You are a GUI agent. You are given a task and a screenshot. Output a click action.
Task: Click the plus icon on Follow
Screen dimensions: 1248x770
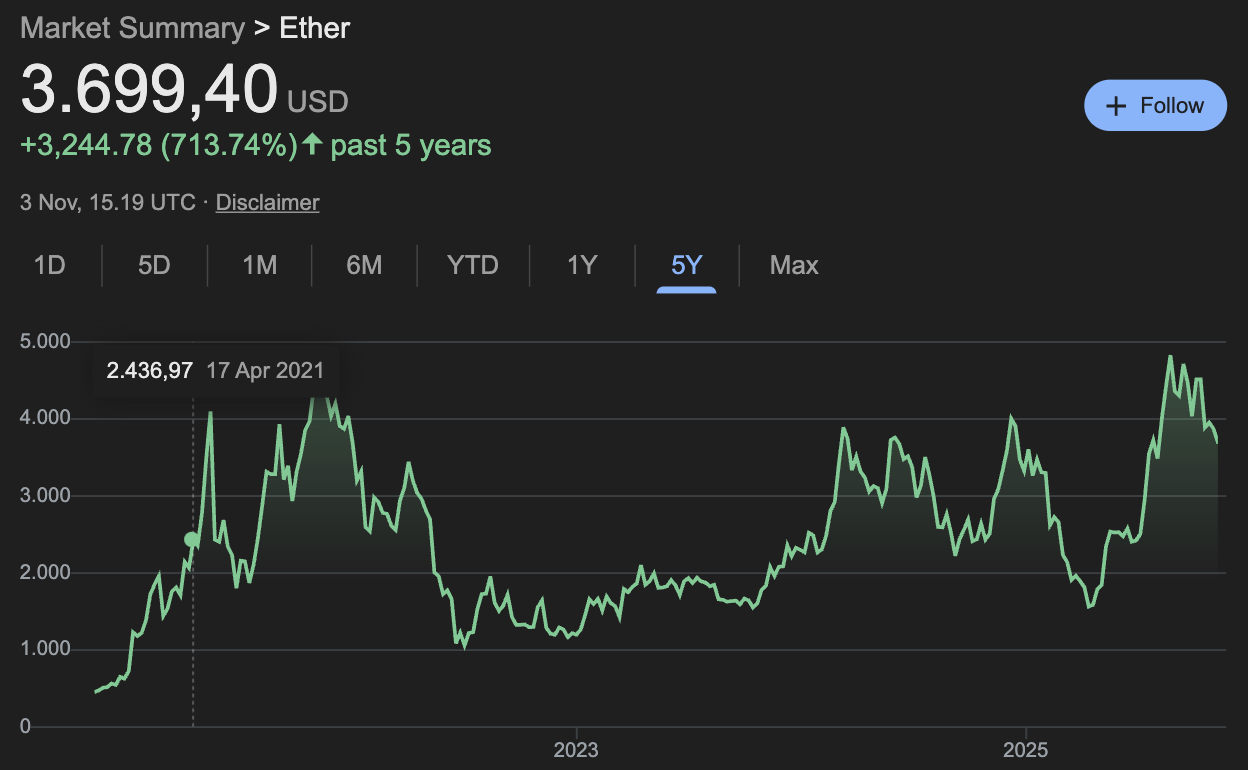[x=1116, y=106]
